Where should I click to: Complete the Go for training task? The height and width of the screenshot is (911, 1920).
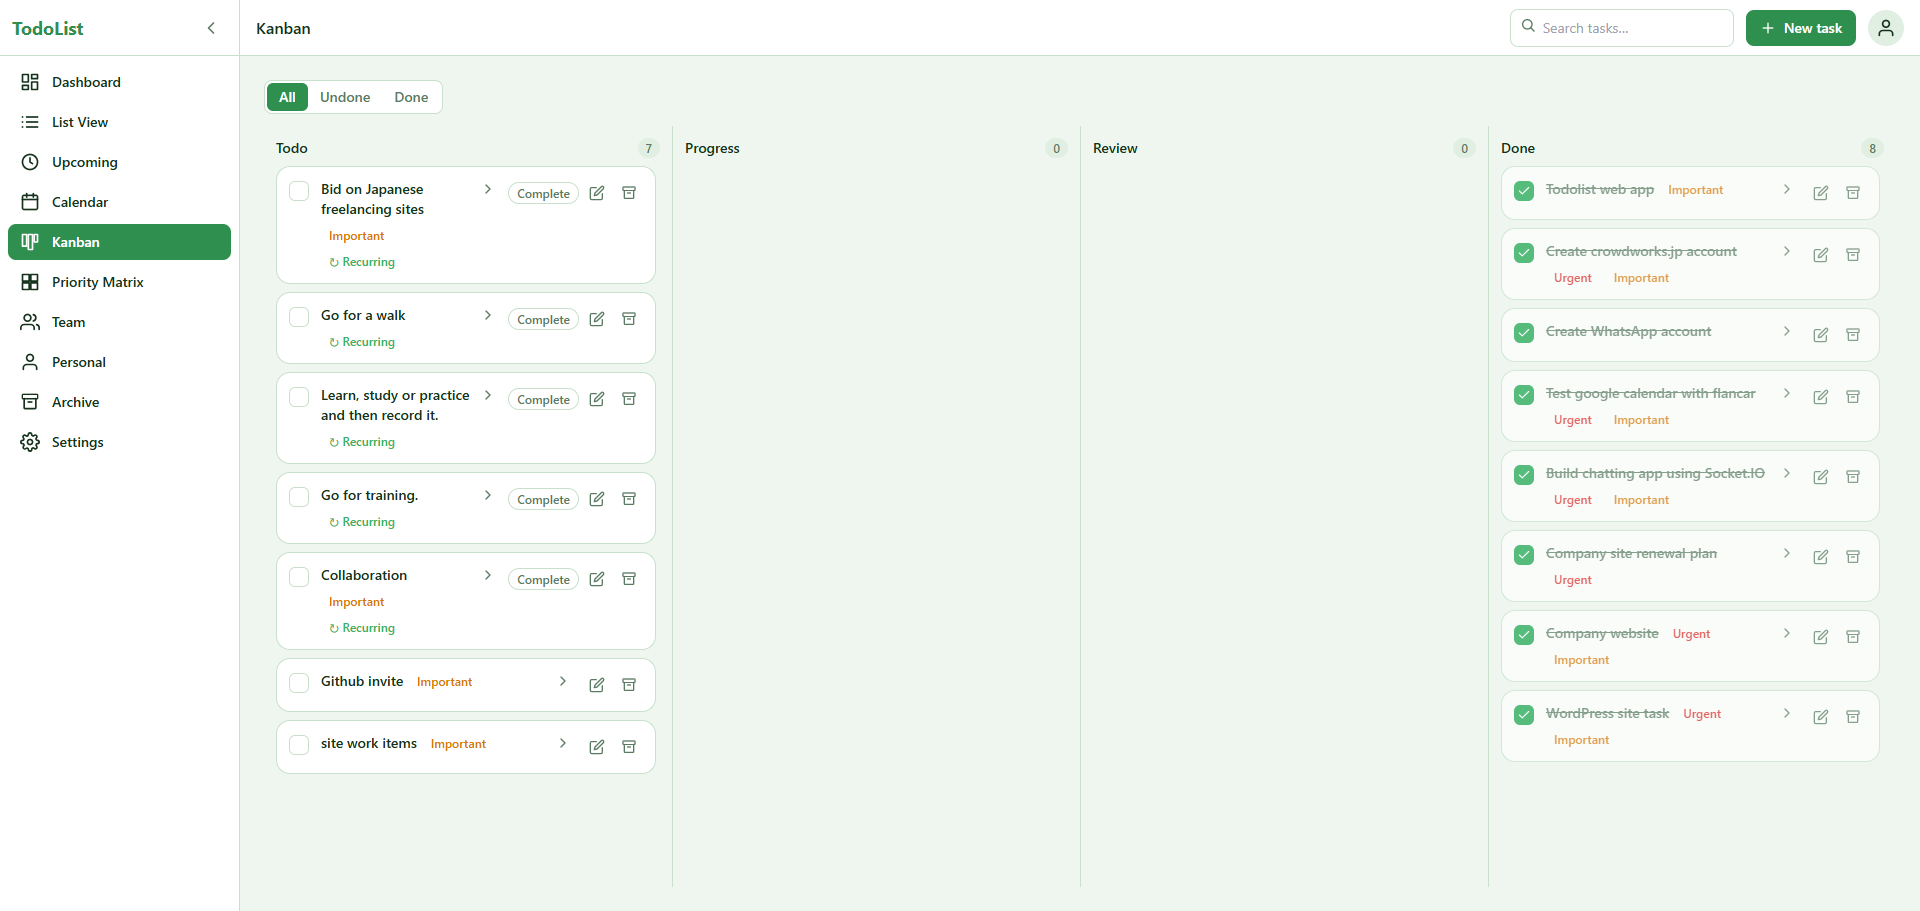click(543, 500)
